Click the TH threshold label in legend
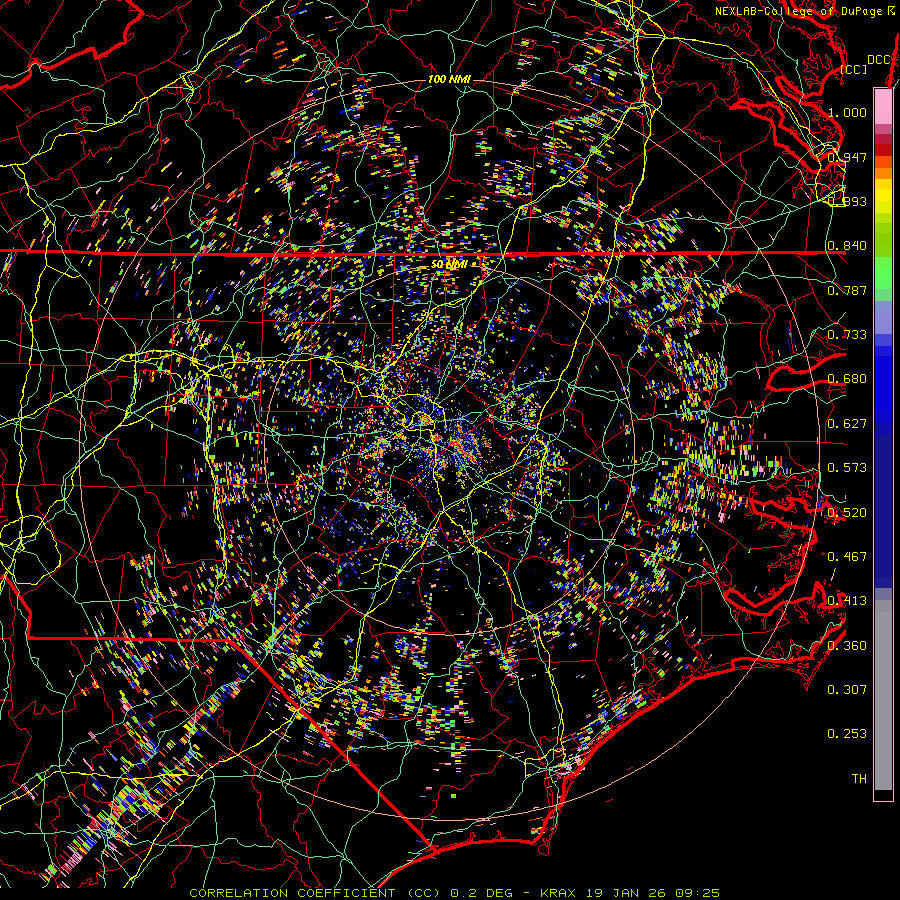 click(x=859, y=779)
